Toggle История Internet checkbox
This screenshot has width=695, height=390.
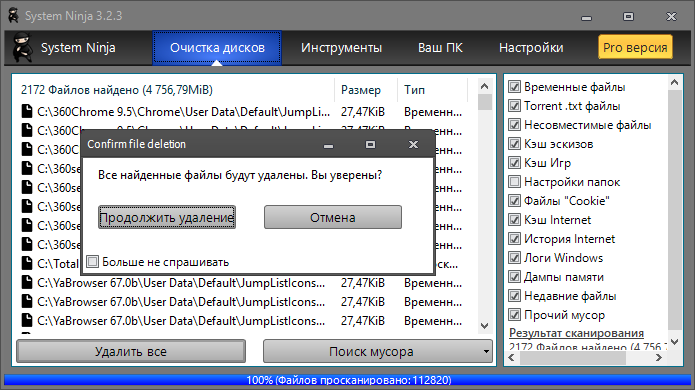pos(514,239)
